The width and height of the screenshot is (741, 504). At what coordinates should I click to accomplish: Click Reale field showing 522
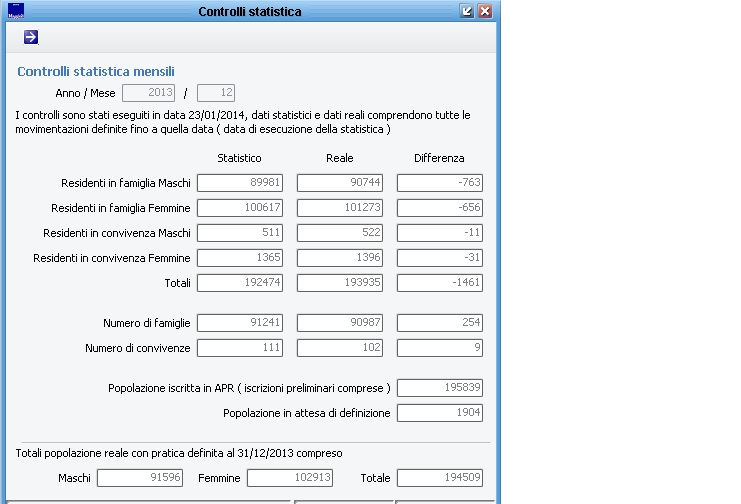[x=340, y=233]
